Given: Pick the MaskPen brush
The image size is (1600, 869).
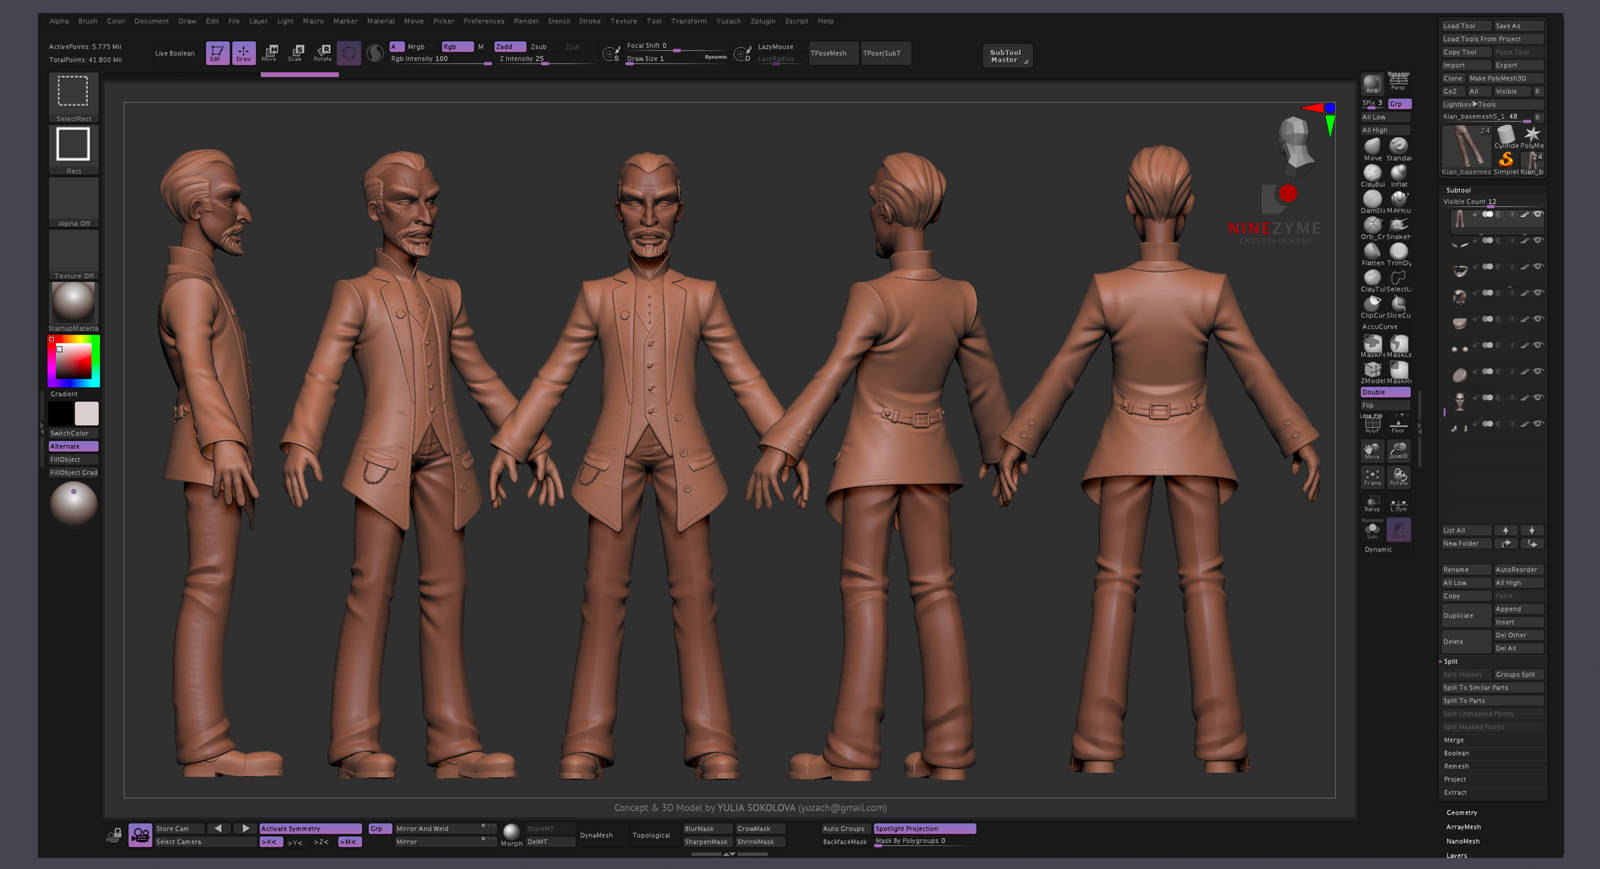Looking at the screenshot, I should point(1372,346).
